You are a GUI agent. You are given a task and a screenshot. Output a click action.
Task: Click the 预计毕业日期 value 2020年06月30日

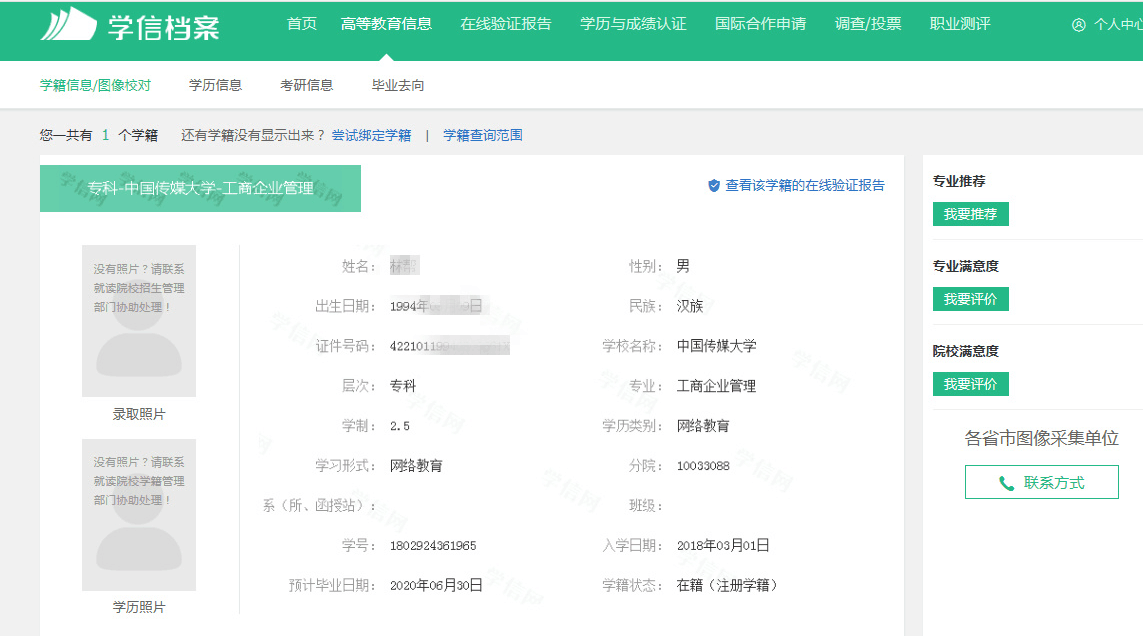coord(436,585)
